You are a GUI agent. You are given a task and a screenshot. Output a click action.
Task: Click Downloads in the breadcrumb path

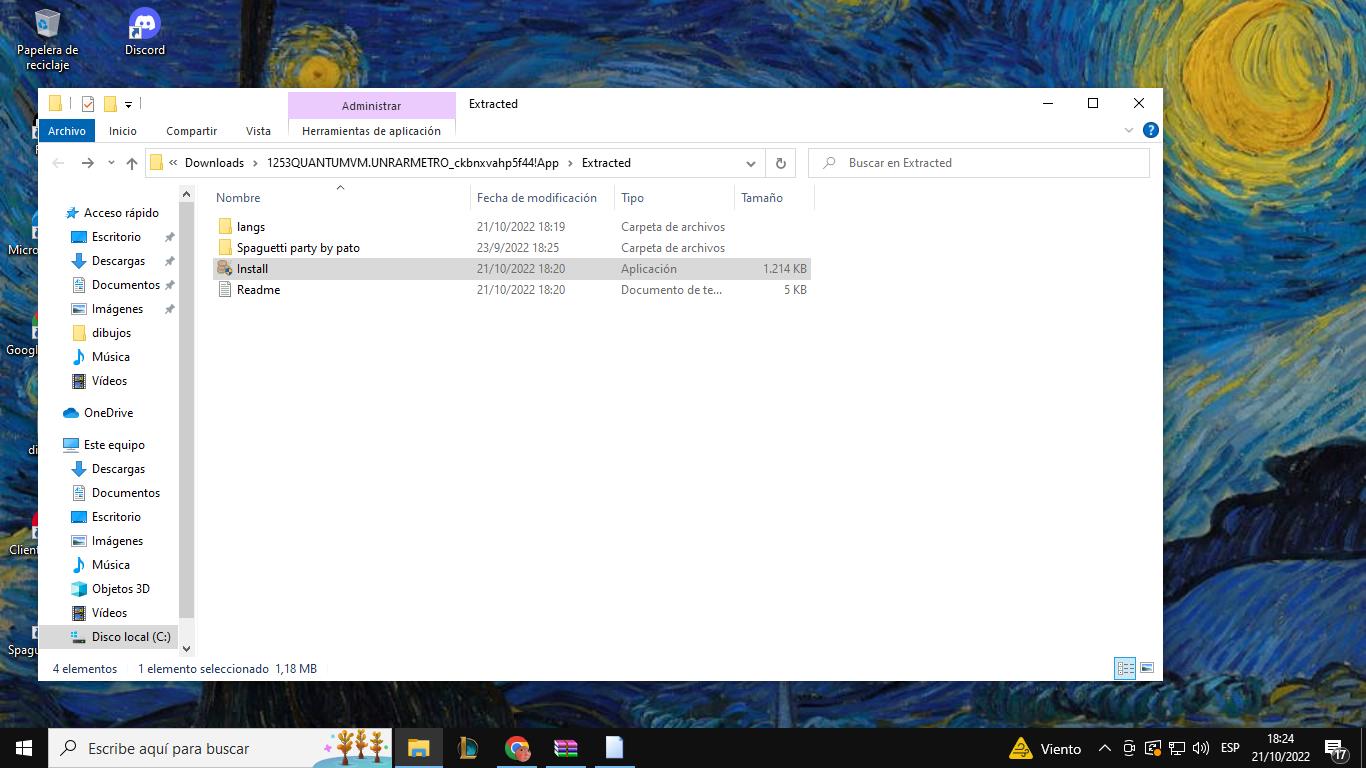[x=214, y=163]
